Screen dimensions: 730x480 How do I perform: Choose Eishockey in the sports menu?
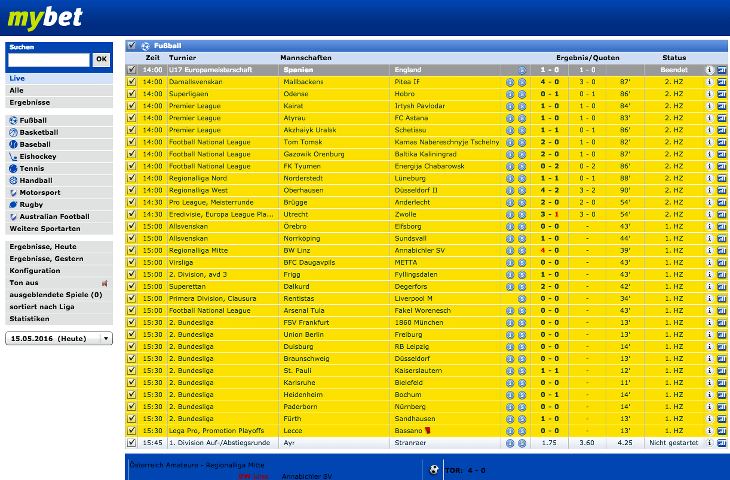pyautogui.click(x=59, y=156)
